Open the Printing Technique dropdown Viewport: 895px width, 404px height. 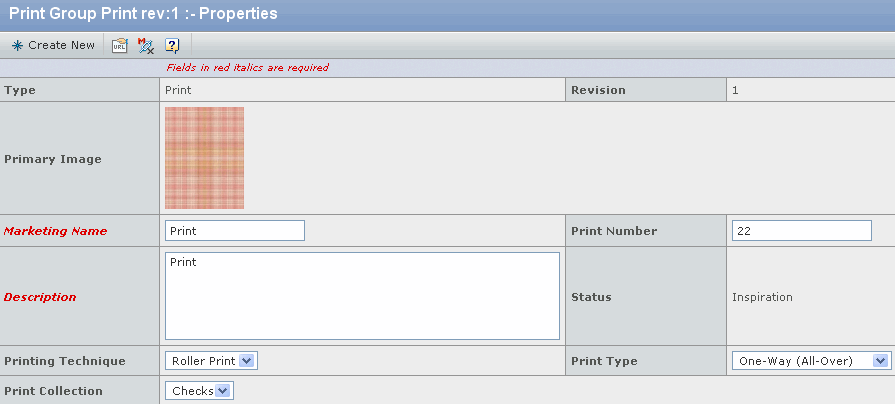[211, 361]
